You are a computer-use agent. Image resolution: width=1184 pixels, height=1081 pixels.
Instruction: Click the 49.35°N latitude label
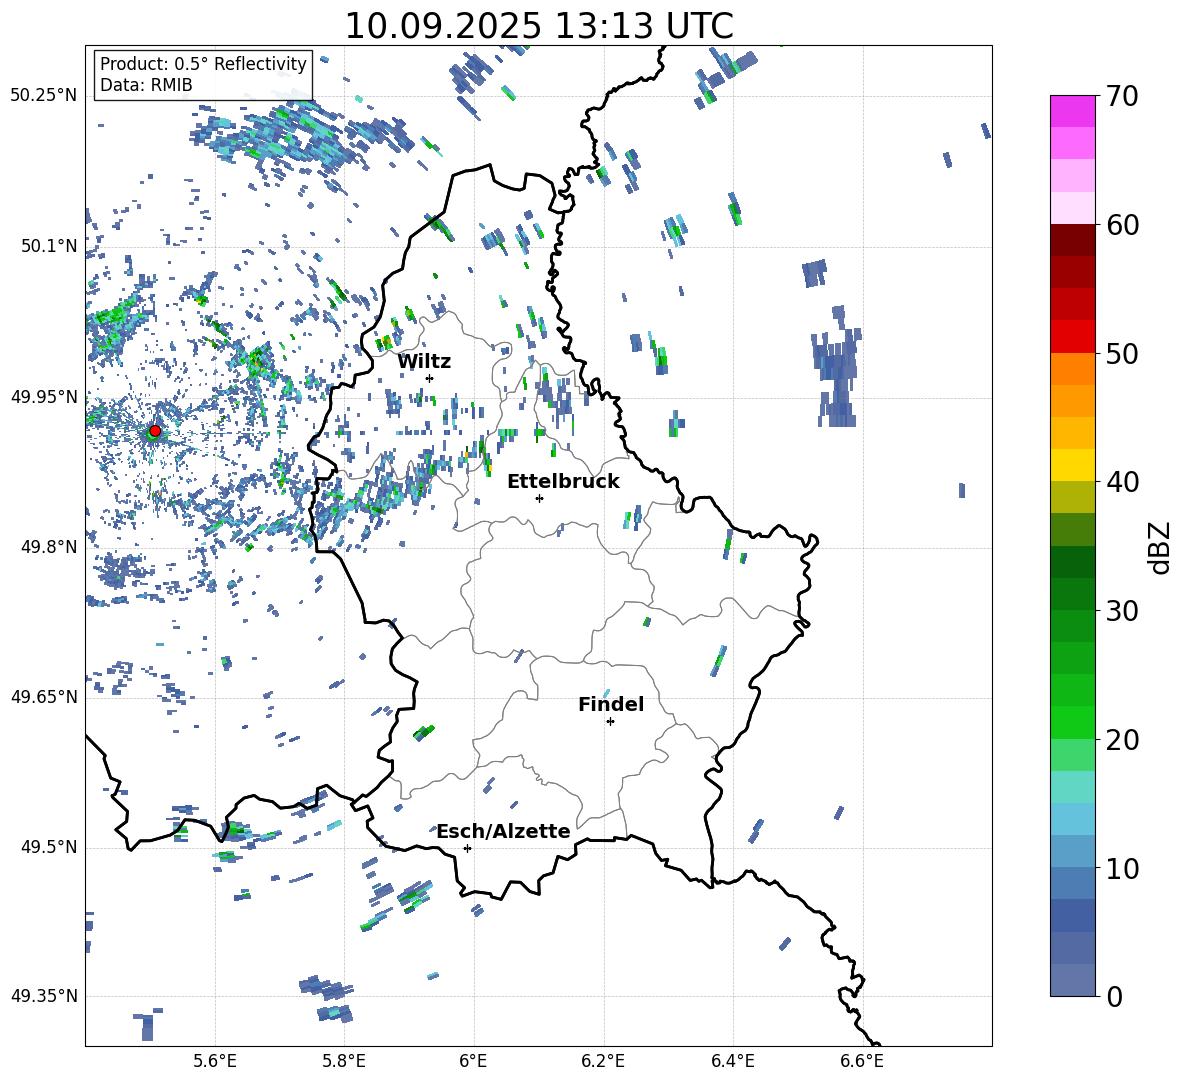tap(44, 996)
